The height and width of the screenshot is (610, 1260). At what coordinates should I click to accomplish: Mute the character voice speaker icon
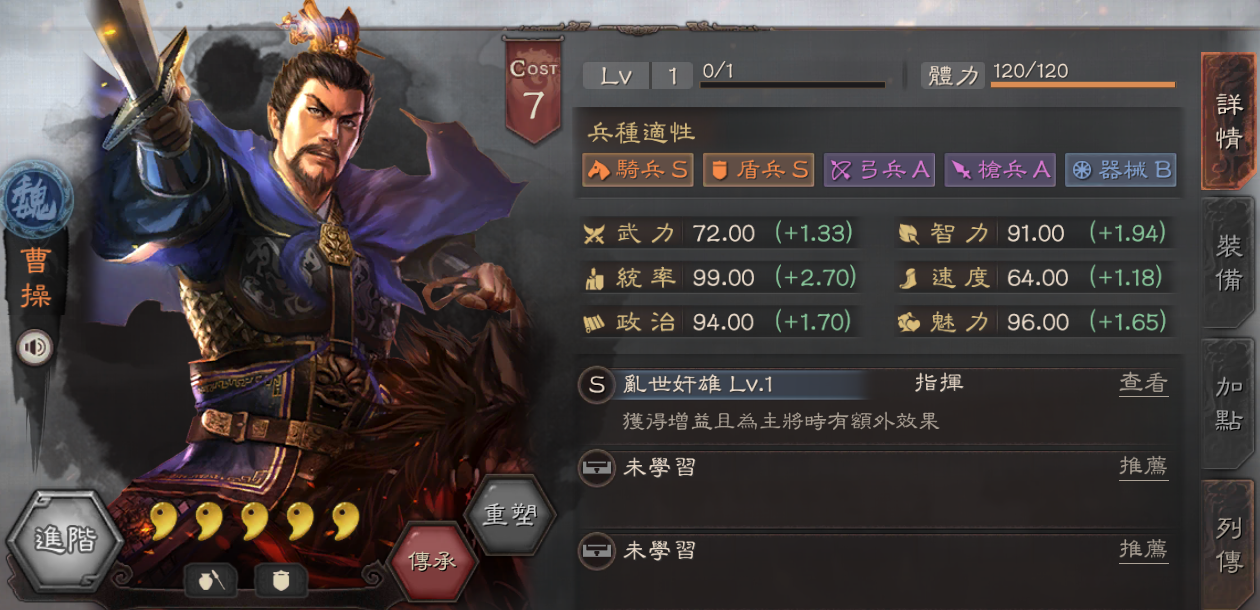coord(37,347)
